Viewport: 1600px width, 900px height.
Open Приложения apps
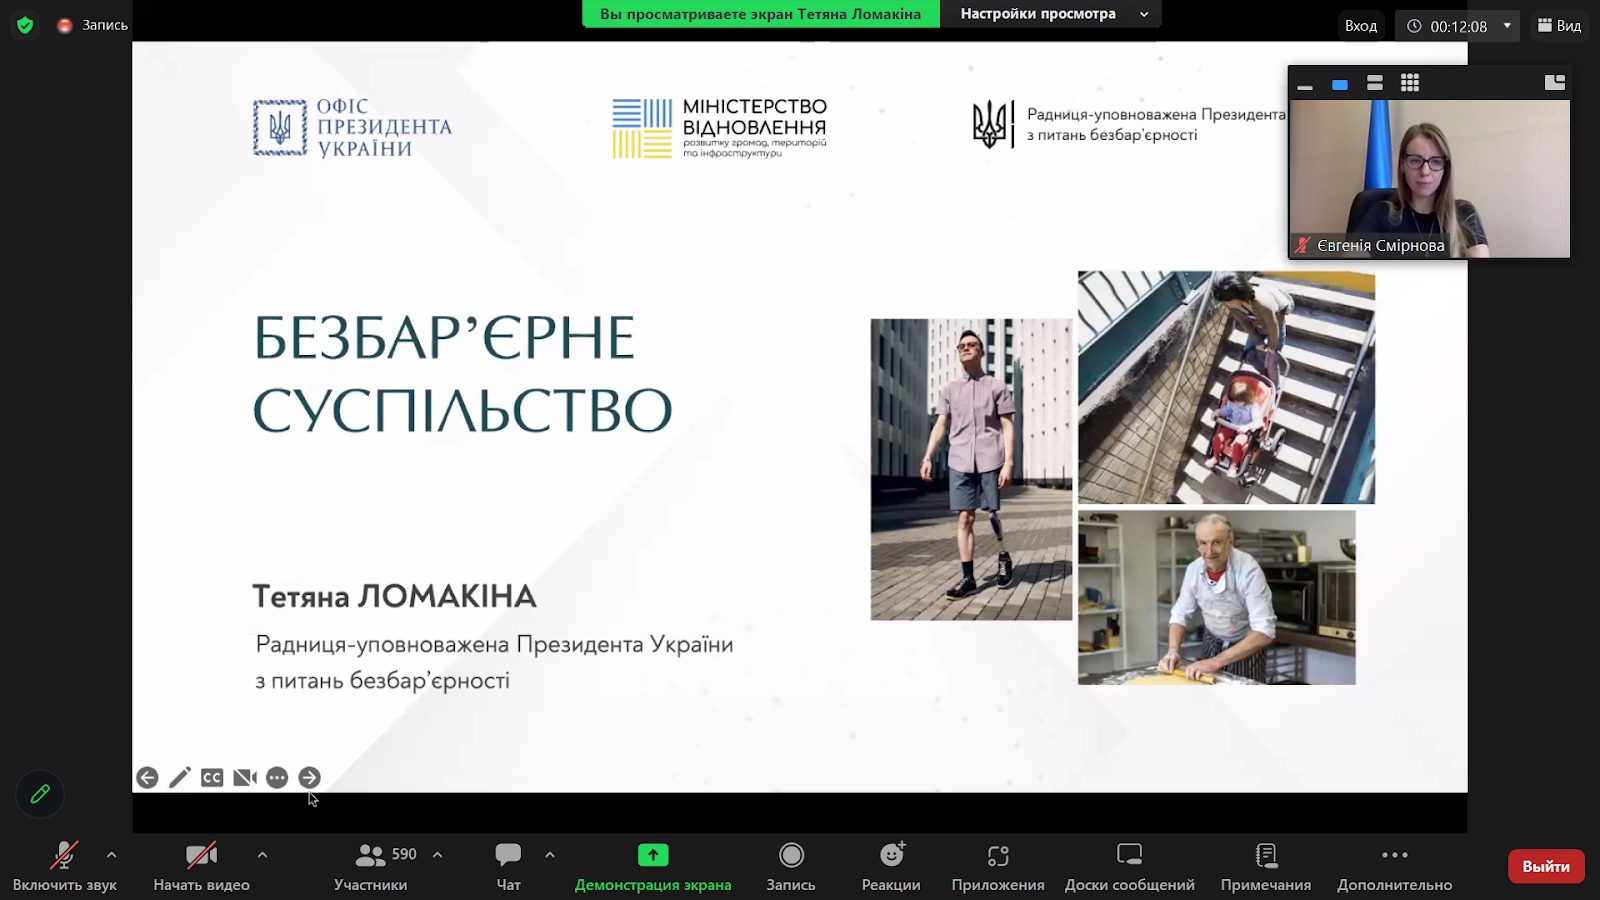[x=998, y=866]
